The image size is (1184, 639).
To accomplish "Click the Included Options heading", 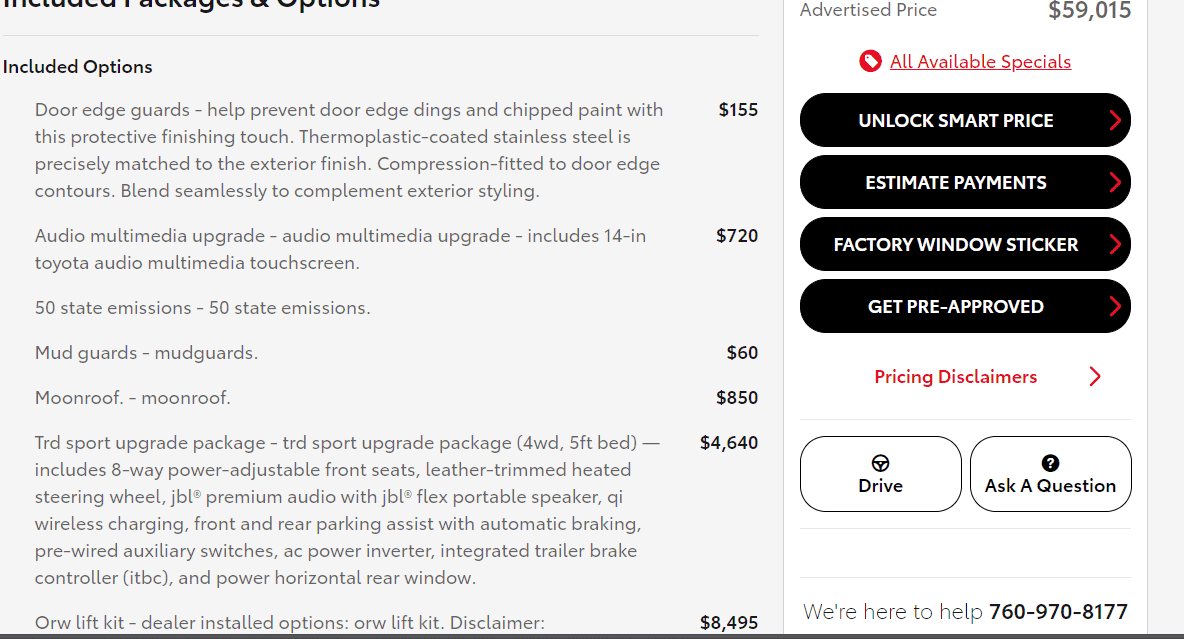I will [x=78, y=67].
